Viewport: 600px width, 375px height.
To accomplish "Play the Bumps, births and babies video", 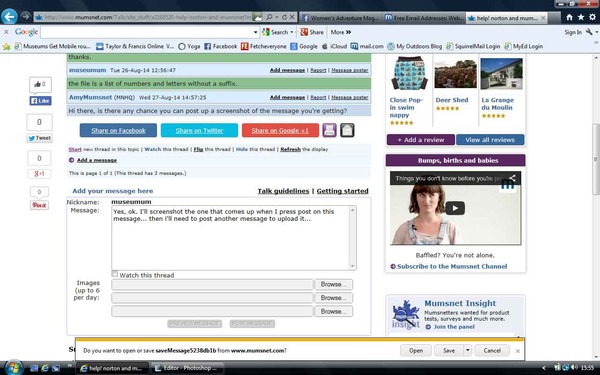I will [455, 208].
